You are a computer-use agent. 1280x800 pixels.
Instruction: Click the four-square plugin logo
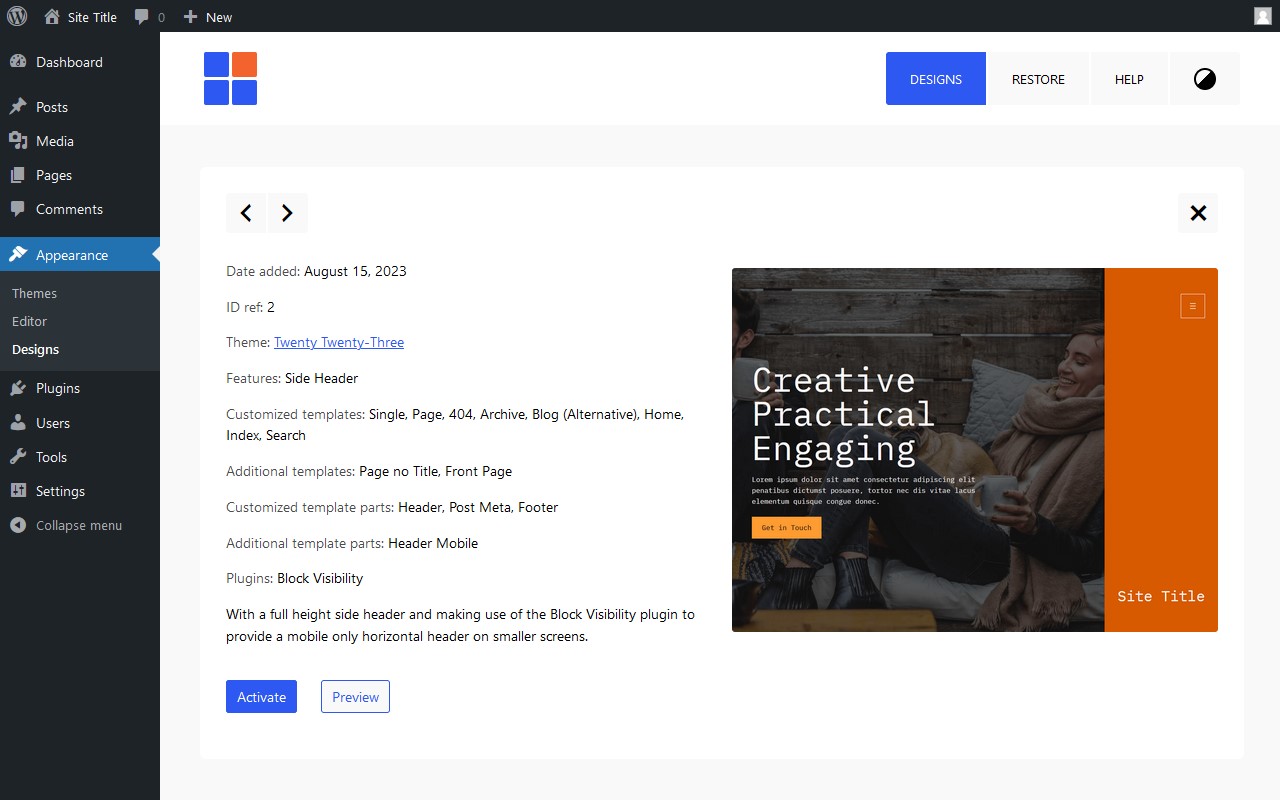tap(230, 78)
